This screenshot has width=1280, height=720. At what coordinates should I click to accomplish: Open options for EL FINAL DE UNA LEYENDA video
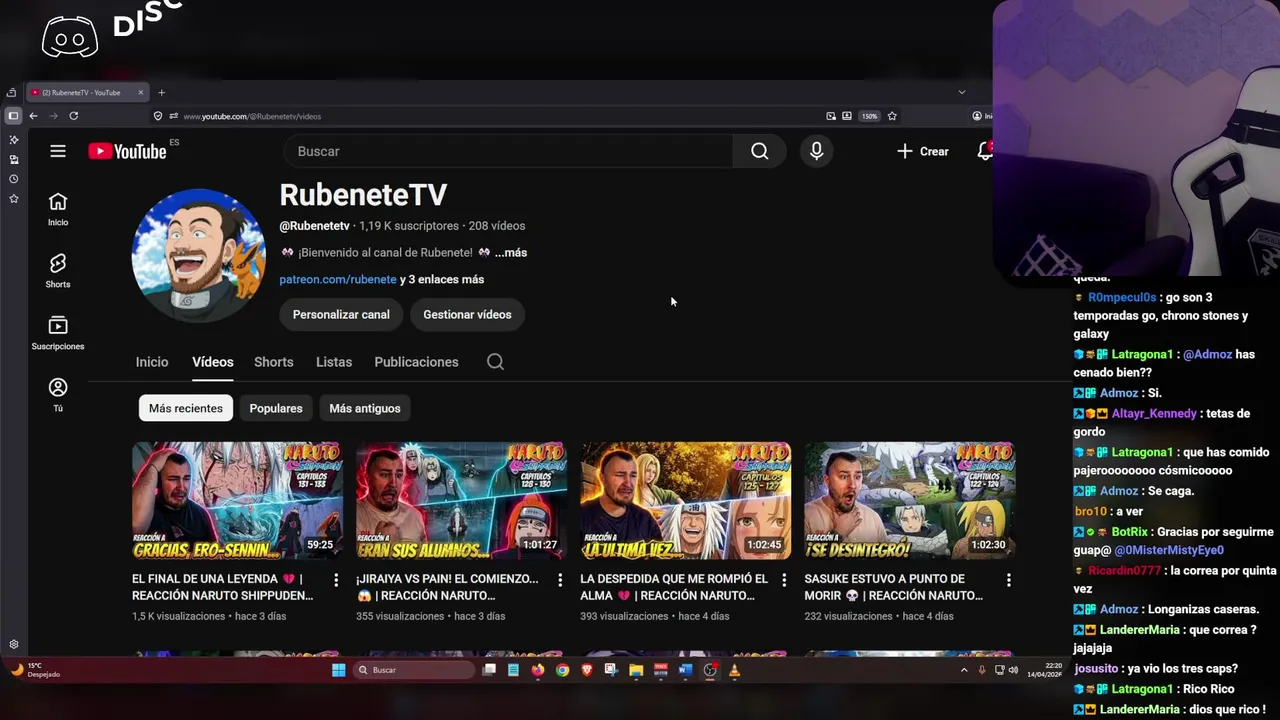tap(336, 580)
